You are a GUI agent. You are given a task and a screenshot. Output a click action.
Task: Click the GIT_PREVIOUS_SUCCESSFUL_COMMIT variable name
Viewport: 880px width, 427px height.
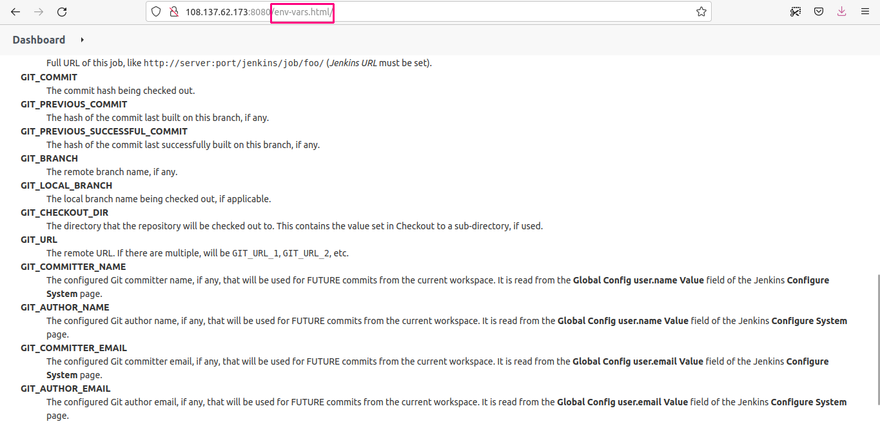tap(104, 131)
